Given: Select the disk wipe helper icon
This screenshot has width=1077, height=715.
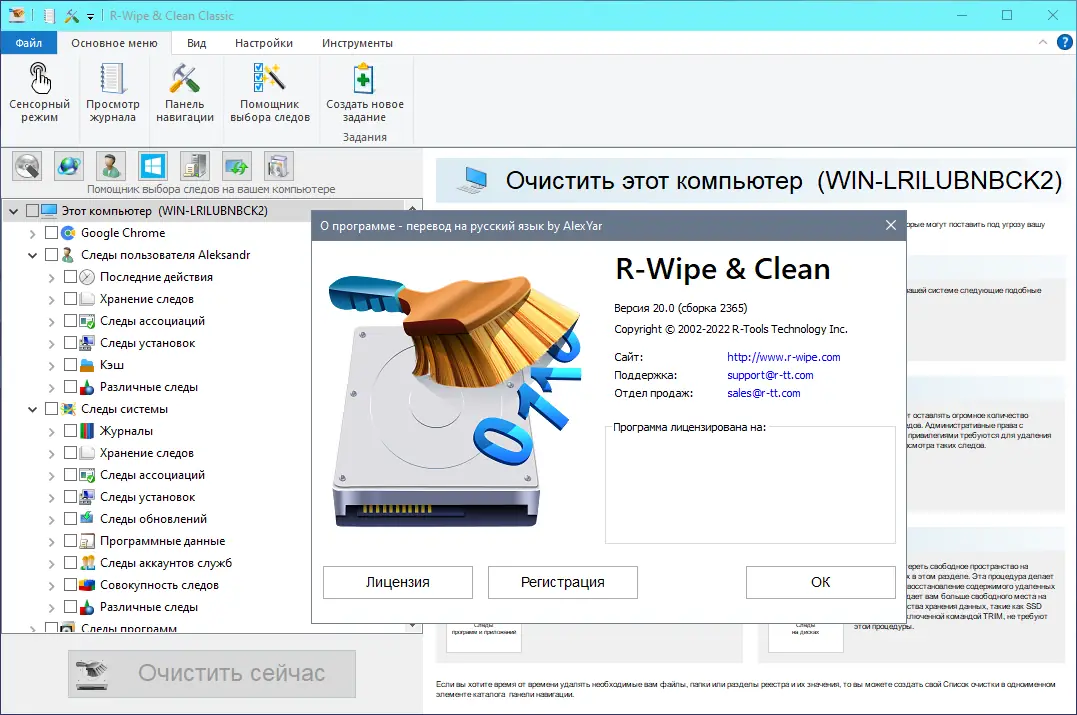Looking at the screenshot, I should 27,166.
